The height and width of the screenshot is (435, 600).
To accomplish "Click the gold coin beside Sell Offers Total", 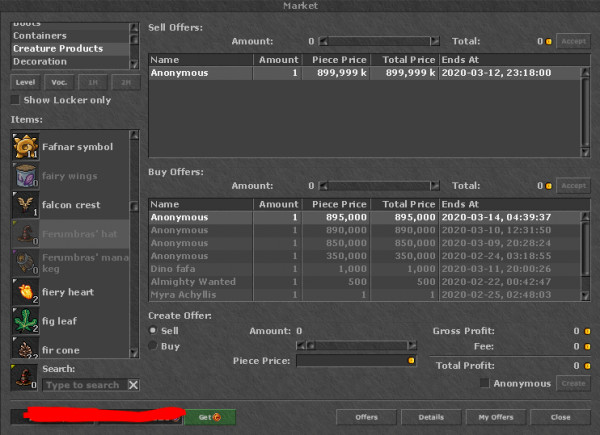I will pos(549,41).
